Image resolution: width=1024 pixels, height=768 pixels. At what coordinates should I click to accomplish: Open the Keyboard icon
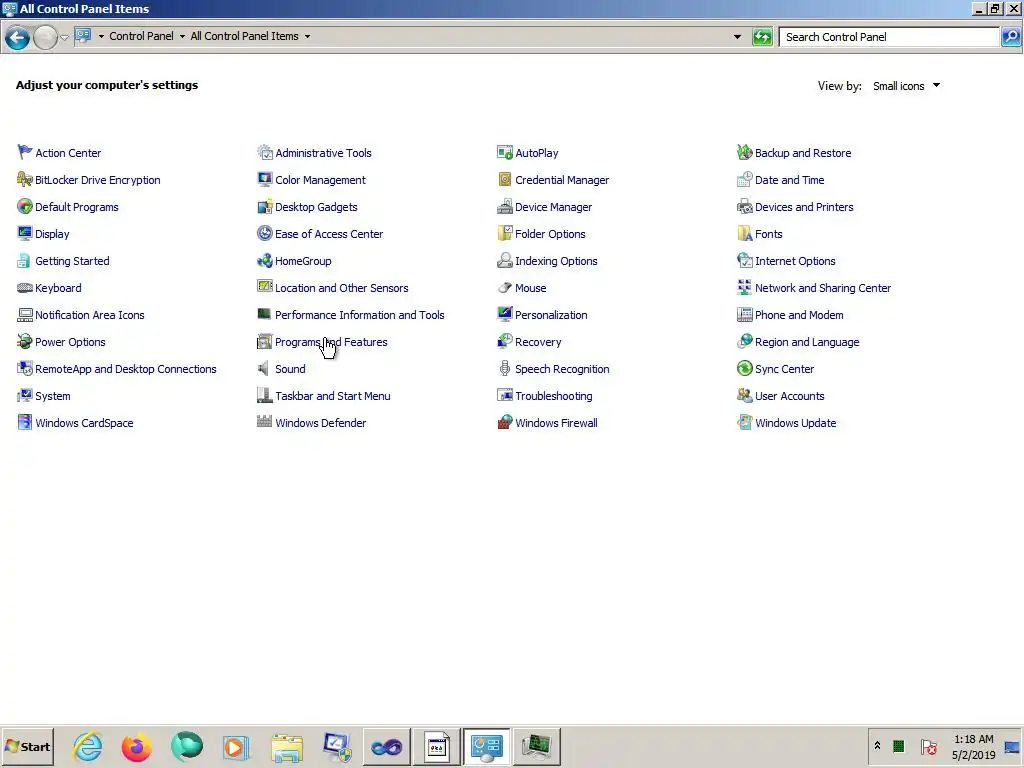(x=25, y=287)
